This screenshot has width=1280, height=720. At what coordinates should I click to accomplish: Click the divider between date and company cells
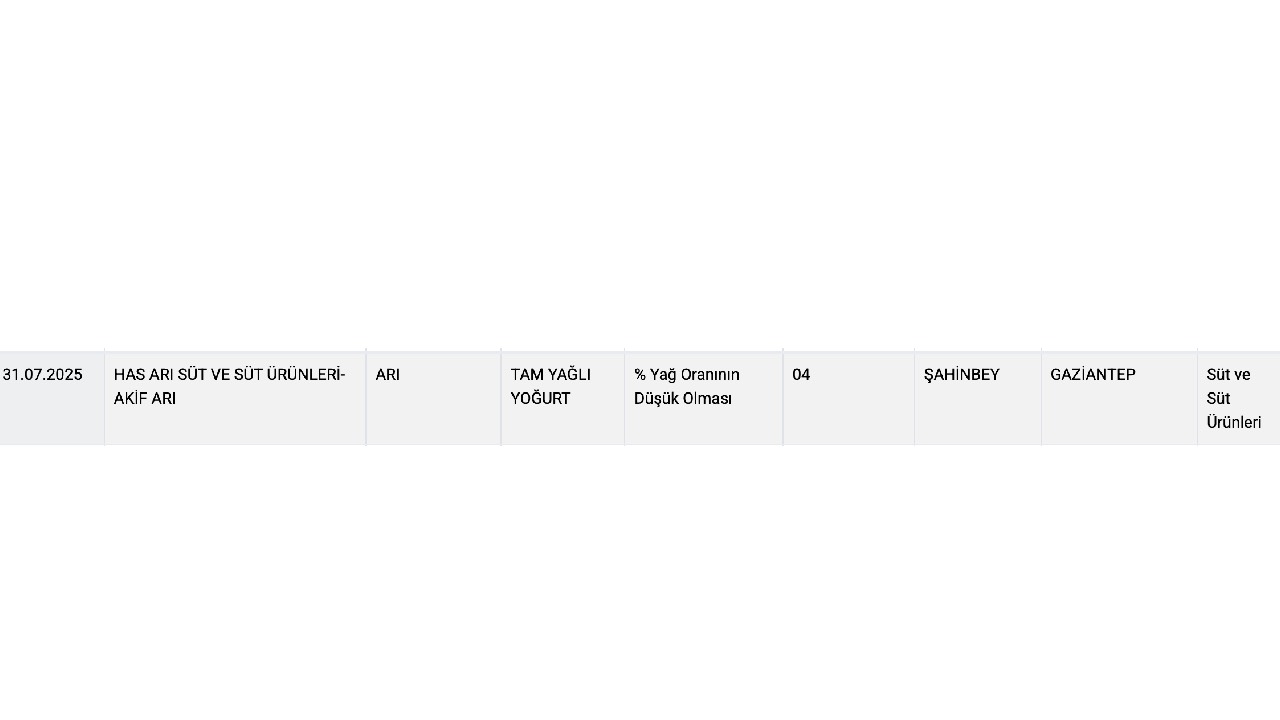coord(104,398)
